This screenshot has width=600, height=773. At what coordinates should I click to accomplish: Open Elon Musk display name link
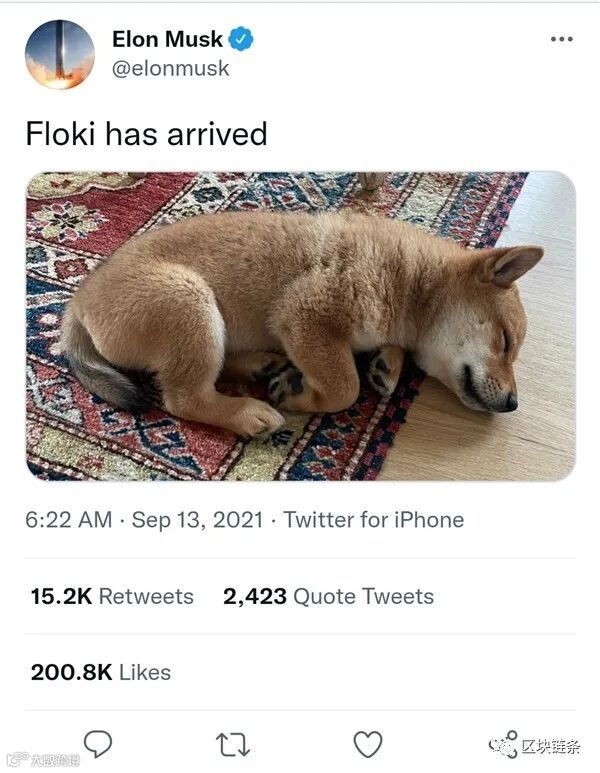point(167,40)
